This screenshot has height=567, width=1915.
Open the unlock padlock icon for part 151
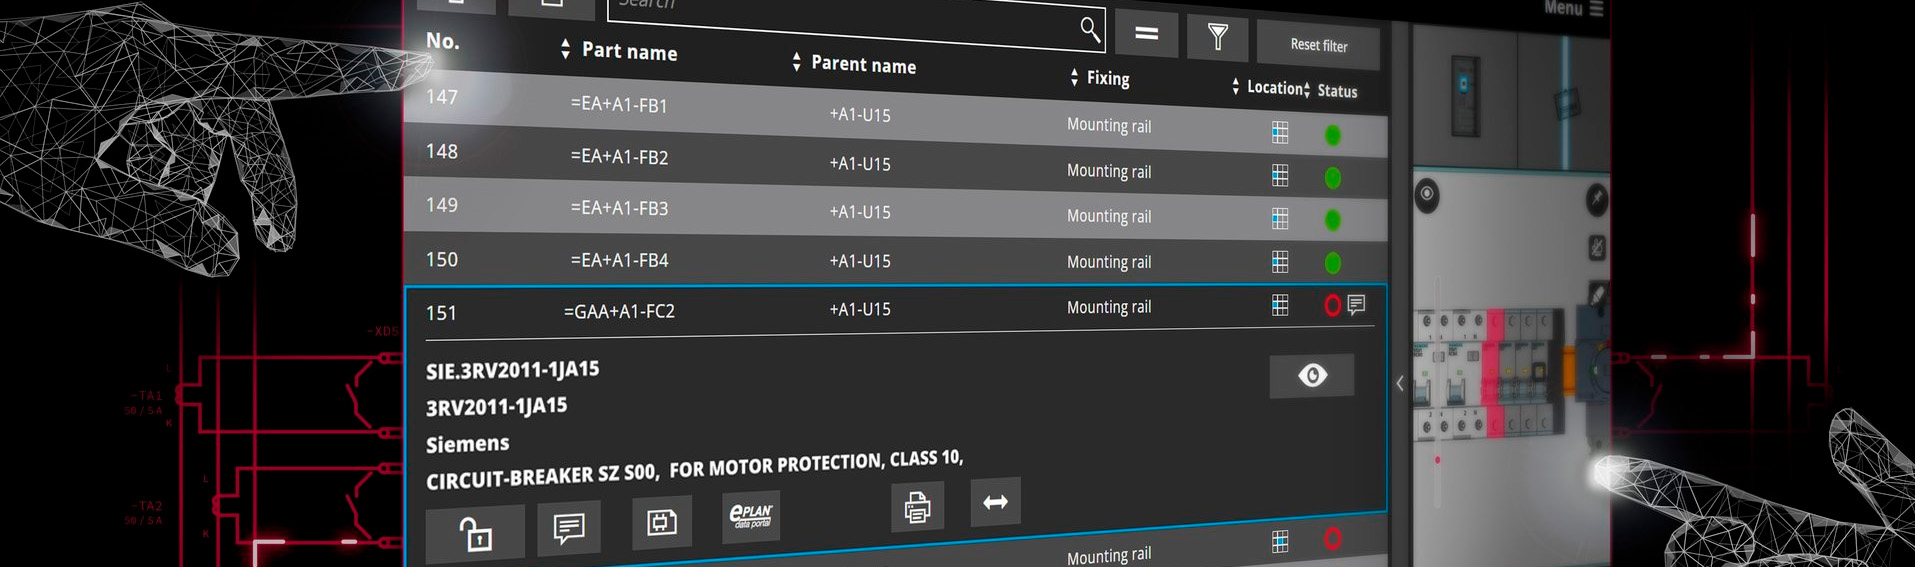(475, 534)
